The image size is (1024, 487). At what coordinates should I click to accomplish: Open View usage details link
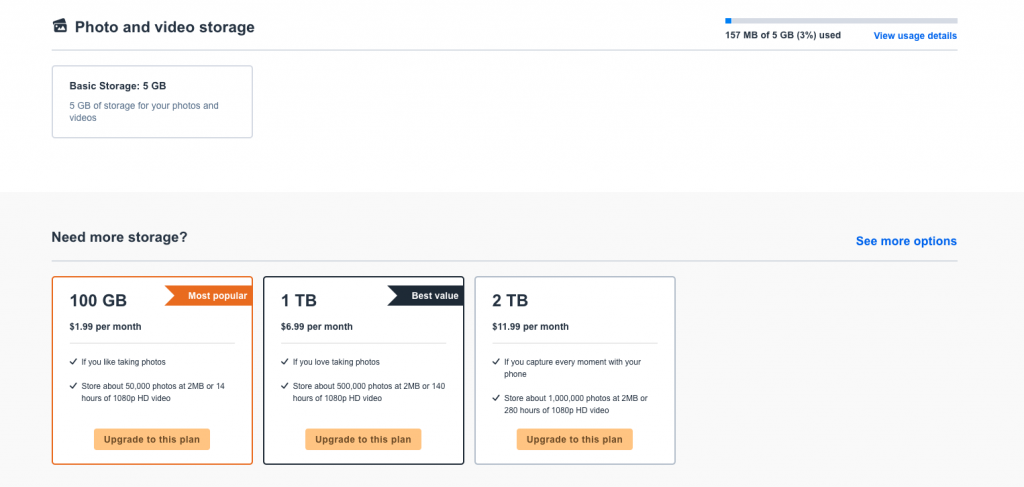915,36
